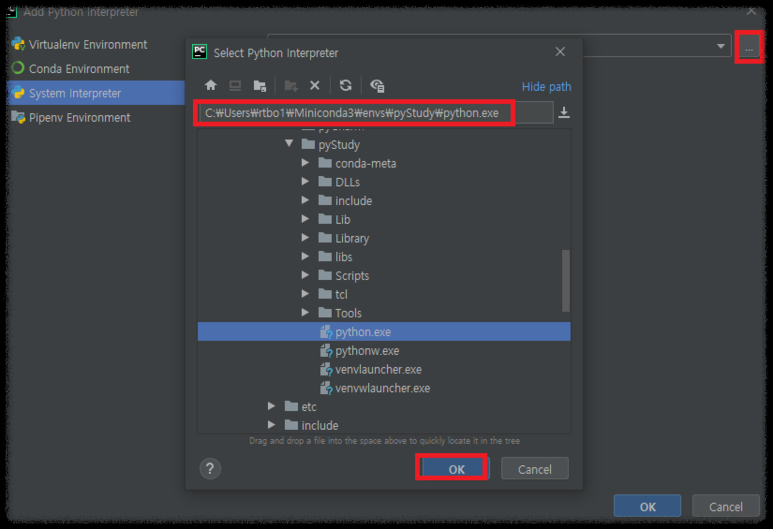
Task: Click the download arrow next to path field
Action: point(564,113)
